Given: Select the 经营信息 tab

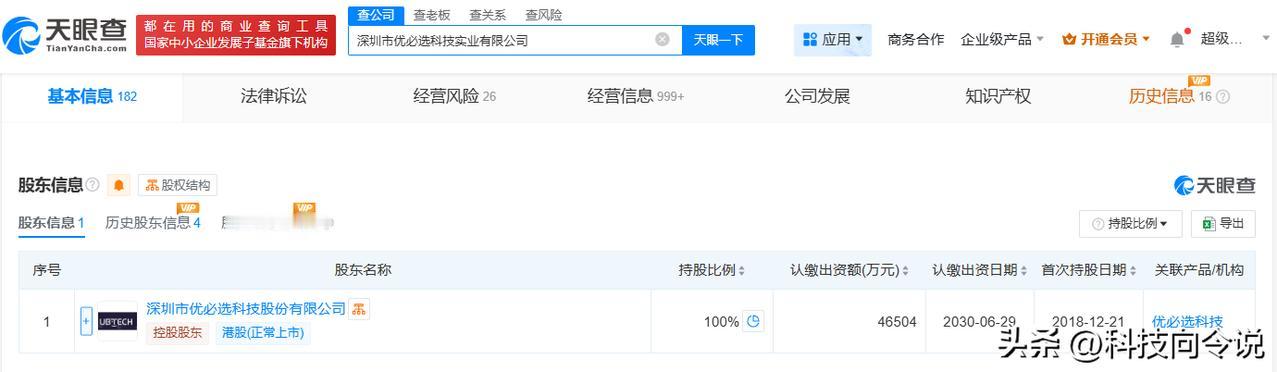Looking at the screenshot, I should click(x=636, y=97).
